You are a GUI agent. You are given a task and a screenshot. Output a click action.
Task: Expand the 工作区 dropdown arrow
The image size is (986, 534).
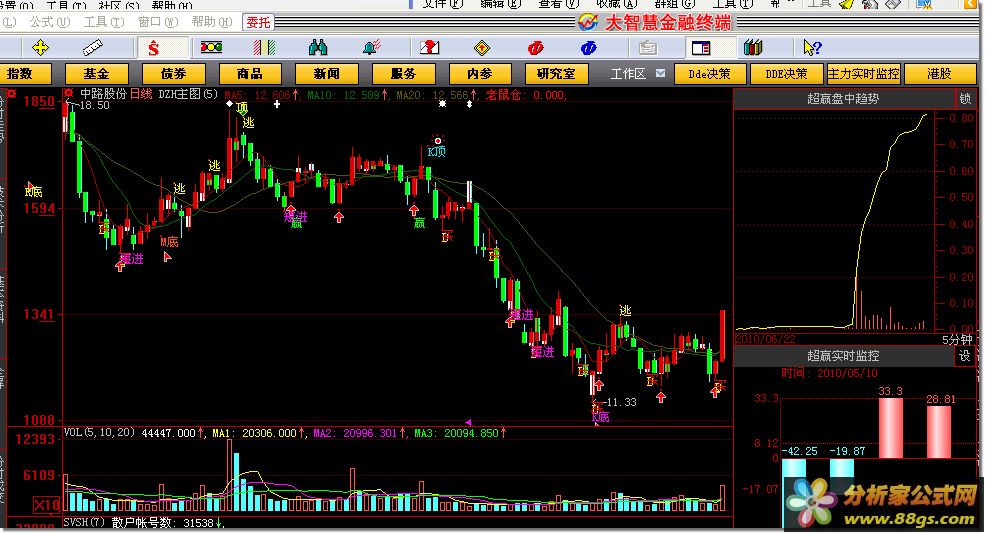660,74
